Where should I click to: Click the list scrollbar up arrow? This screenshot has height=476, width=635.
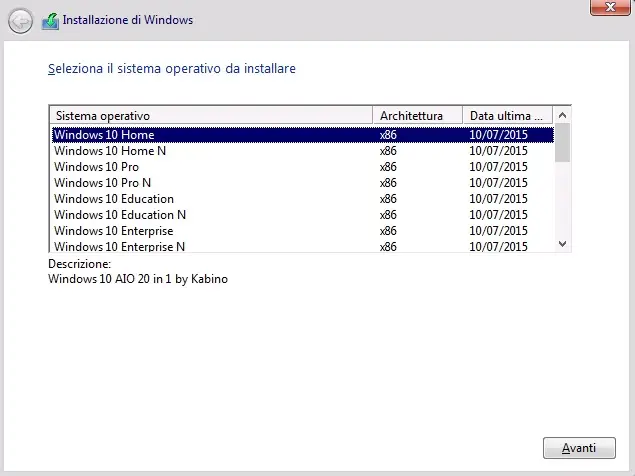[x=562, y=115]
